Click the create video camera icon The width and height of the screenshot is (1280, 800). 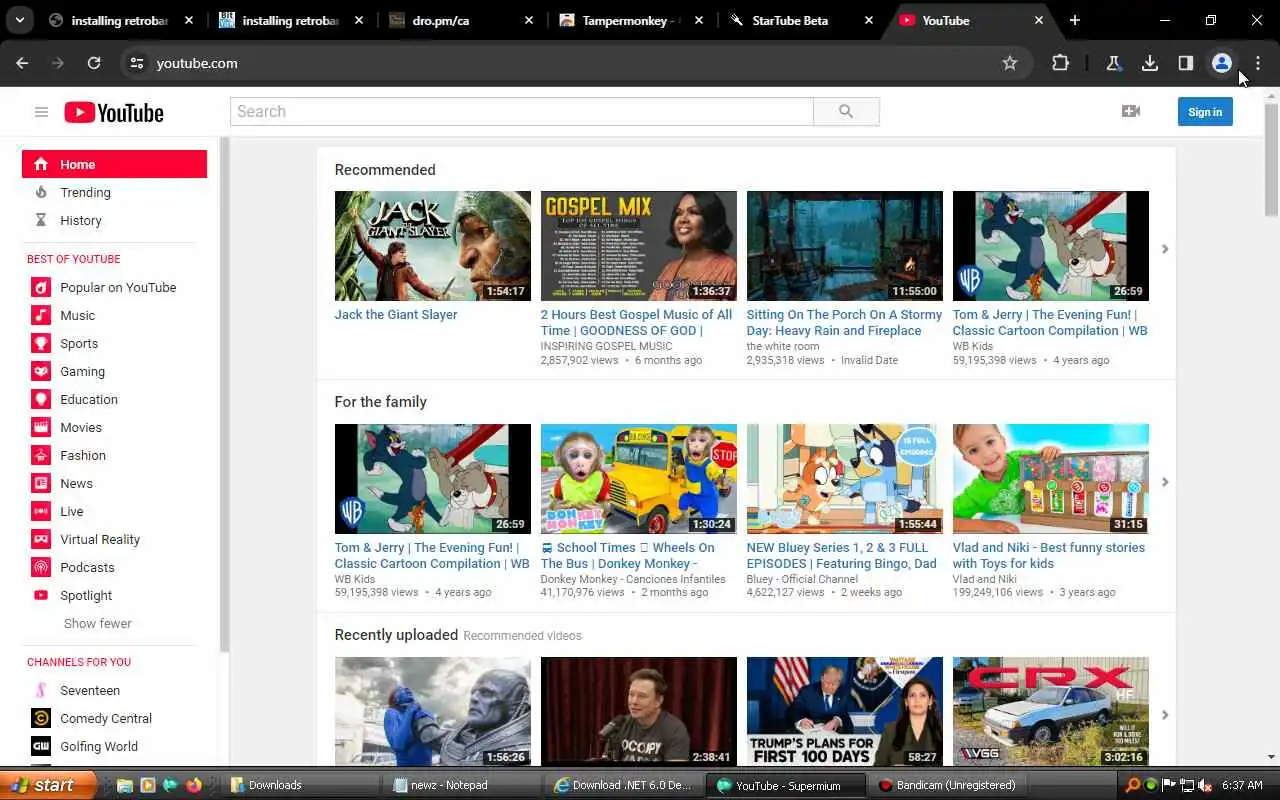point(1131,111)
